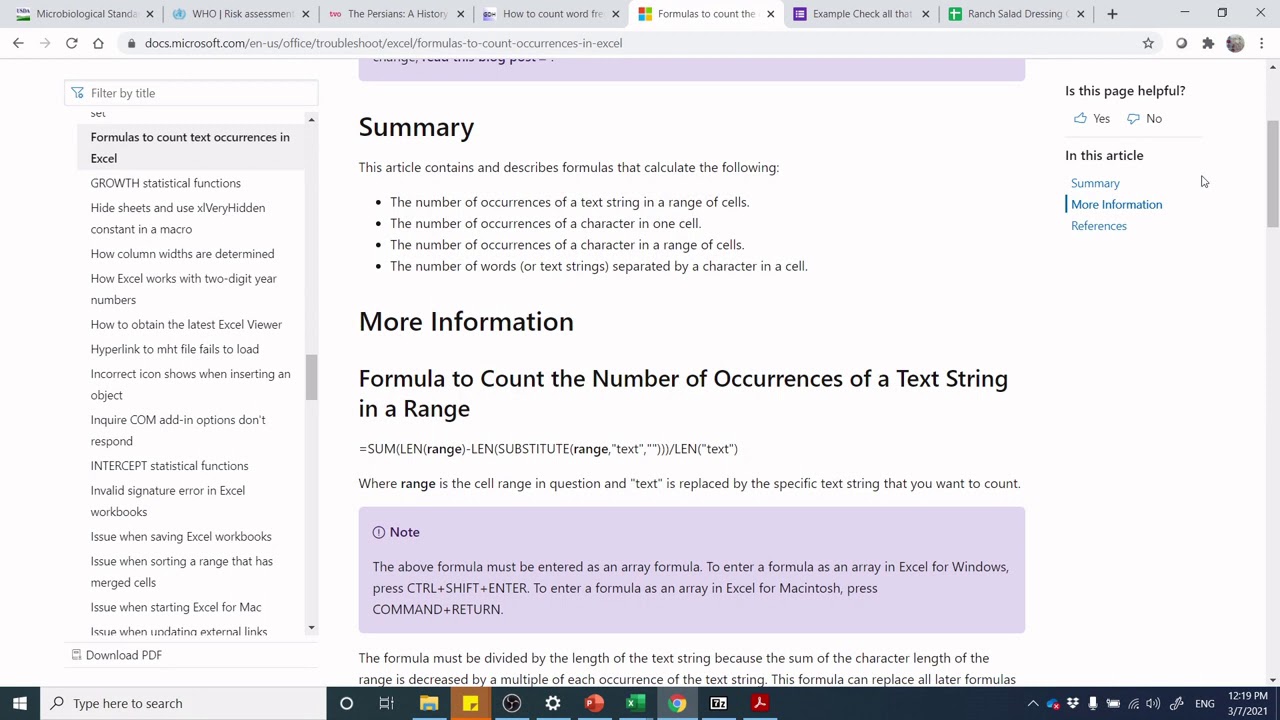
Task: Open How column widths are determined article
Action: (x=182, y=254)
